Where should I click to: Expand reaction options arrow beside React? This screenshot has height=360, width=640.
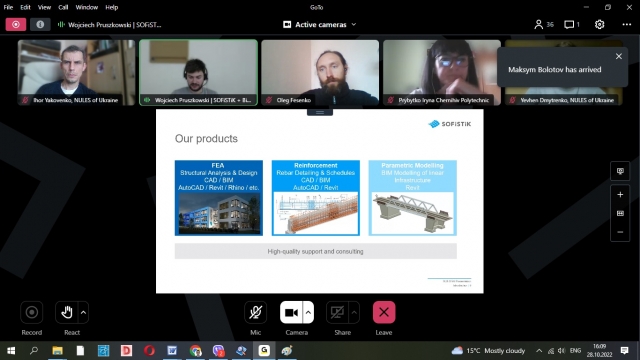[x=83, y=313]
